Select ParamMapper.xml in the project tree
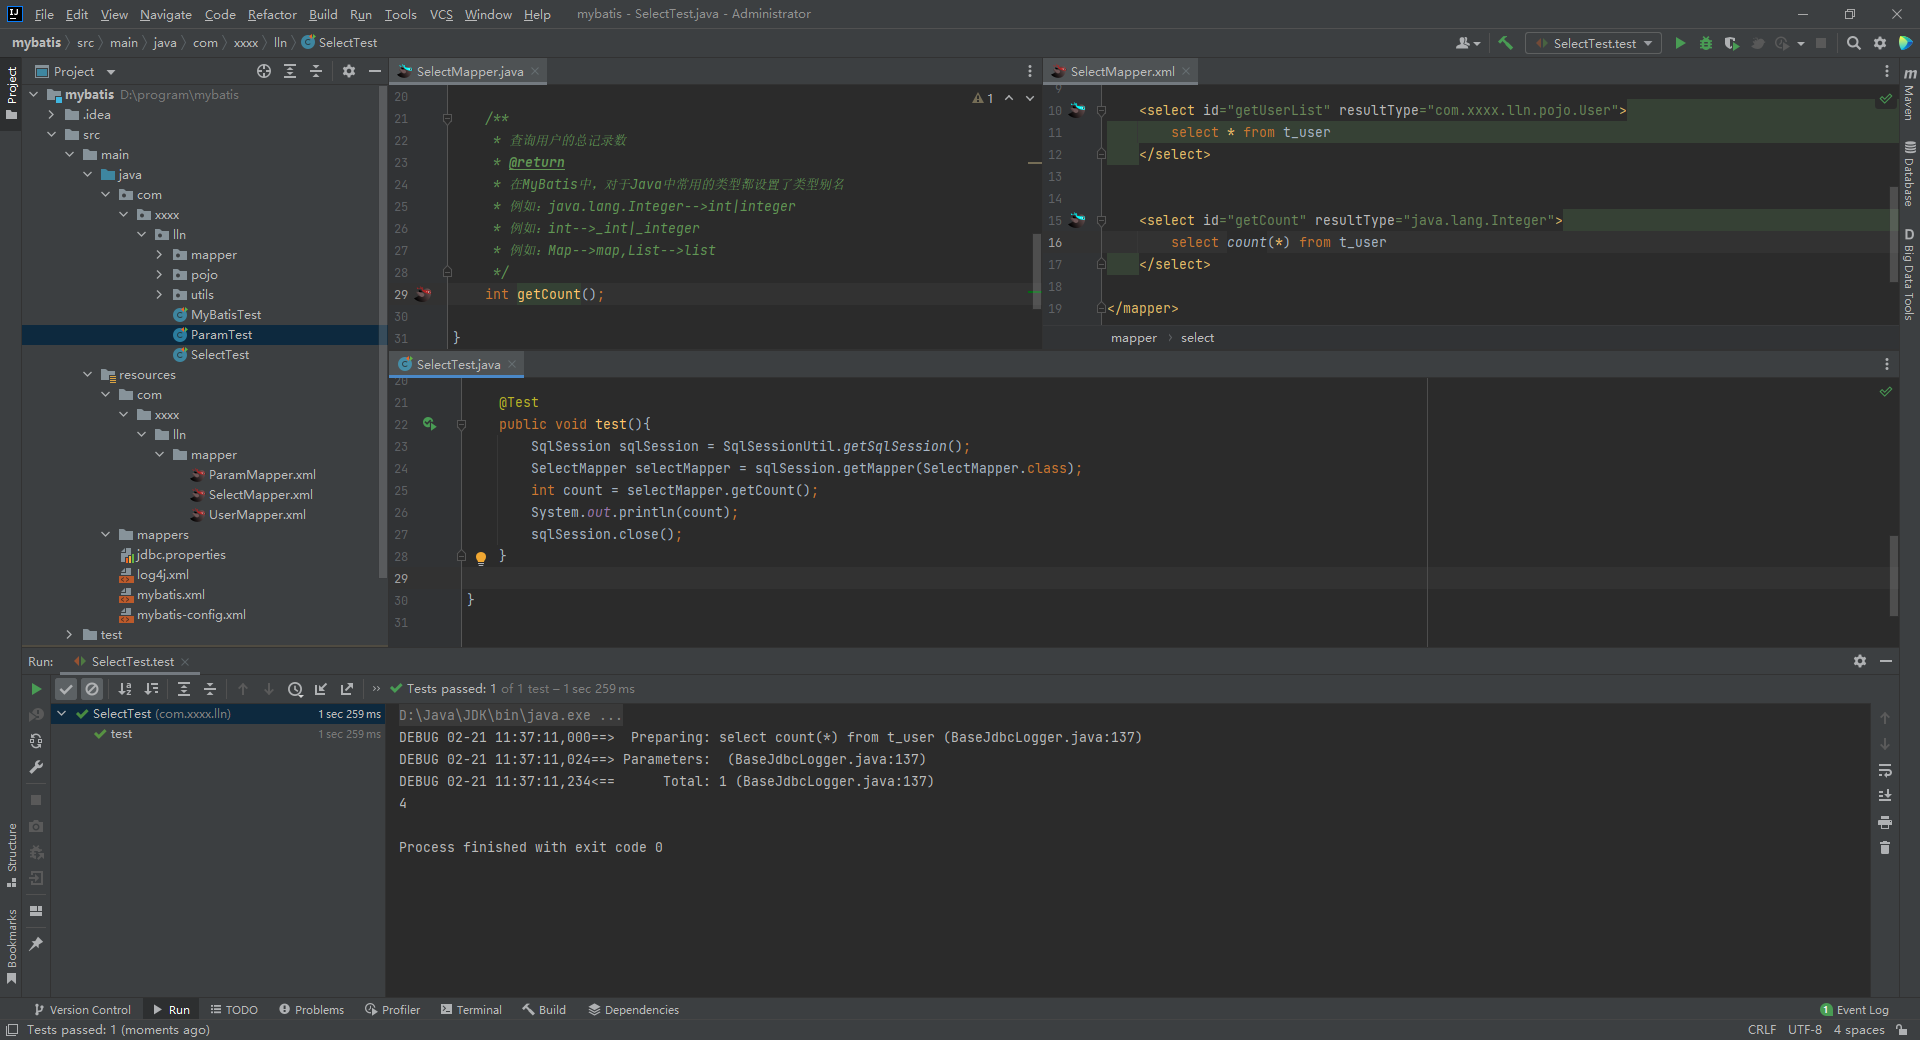 point(261,475)
